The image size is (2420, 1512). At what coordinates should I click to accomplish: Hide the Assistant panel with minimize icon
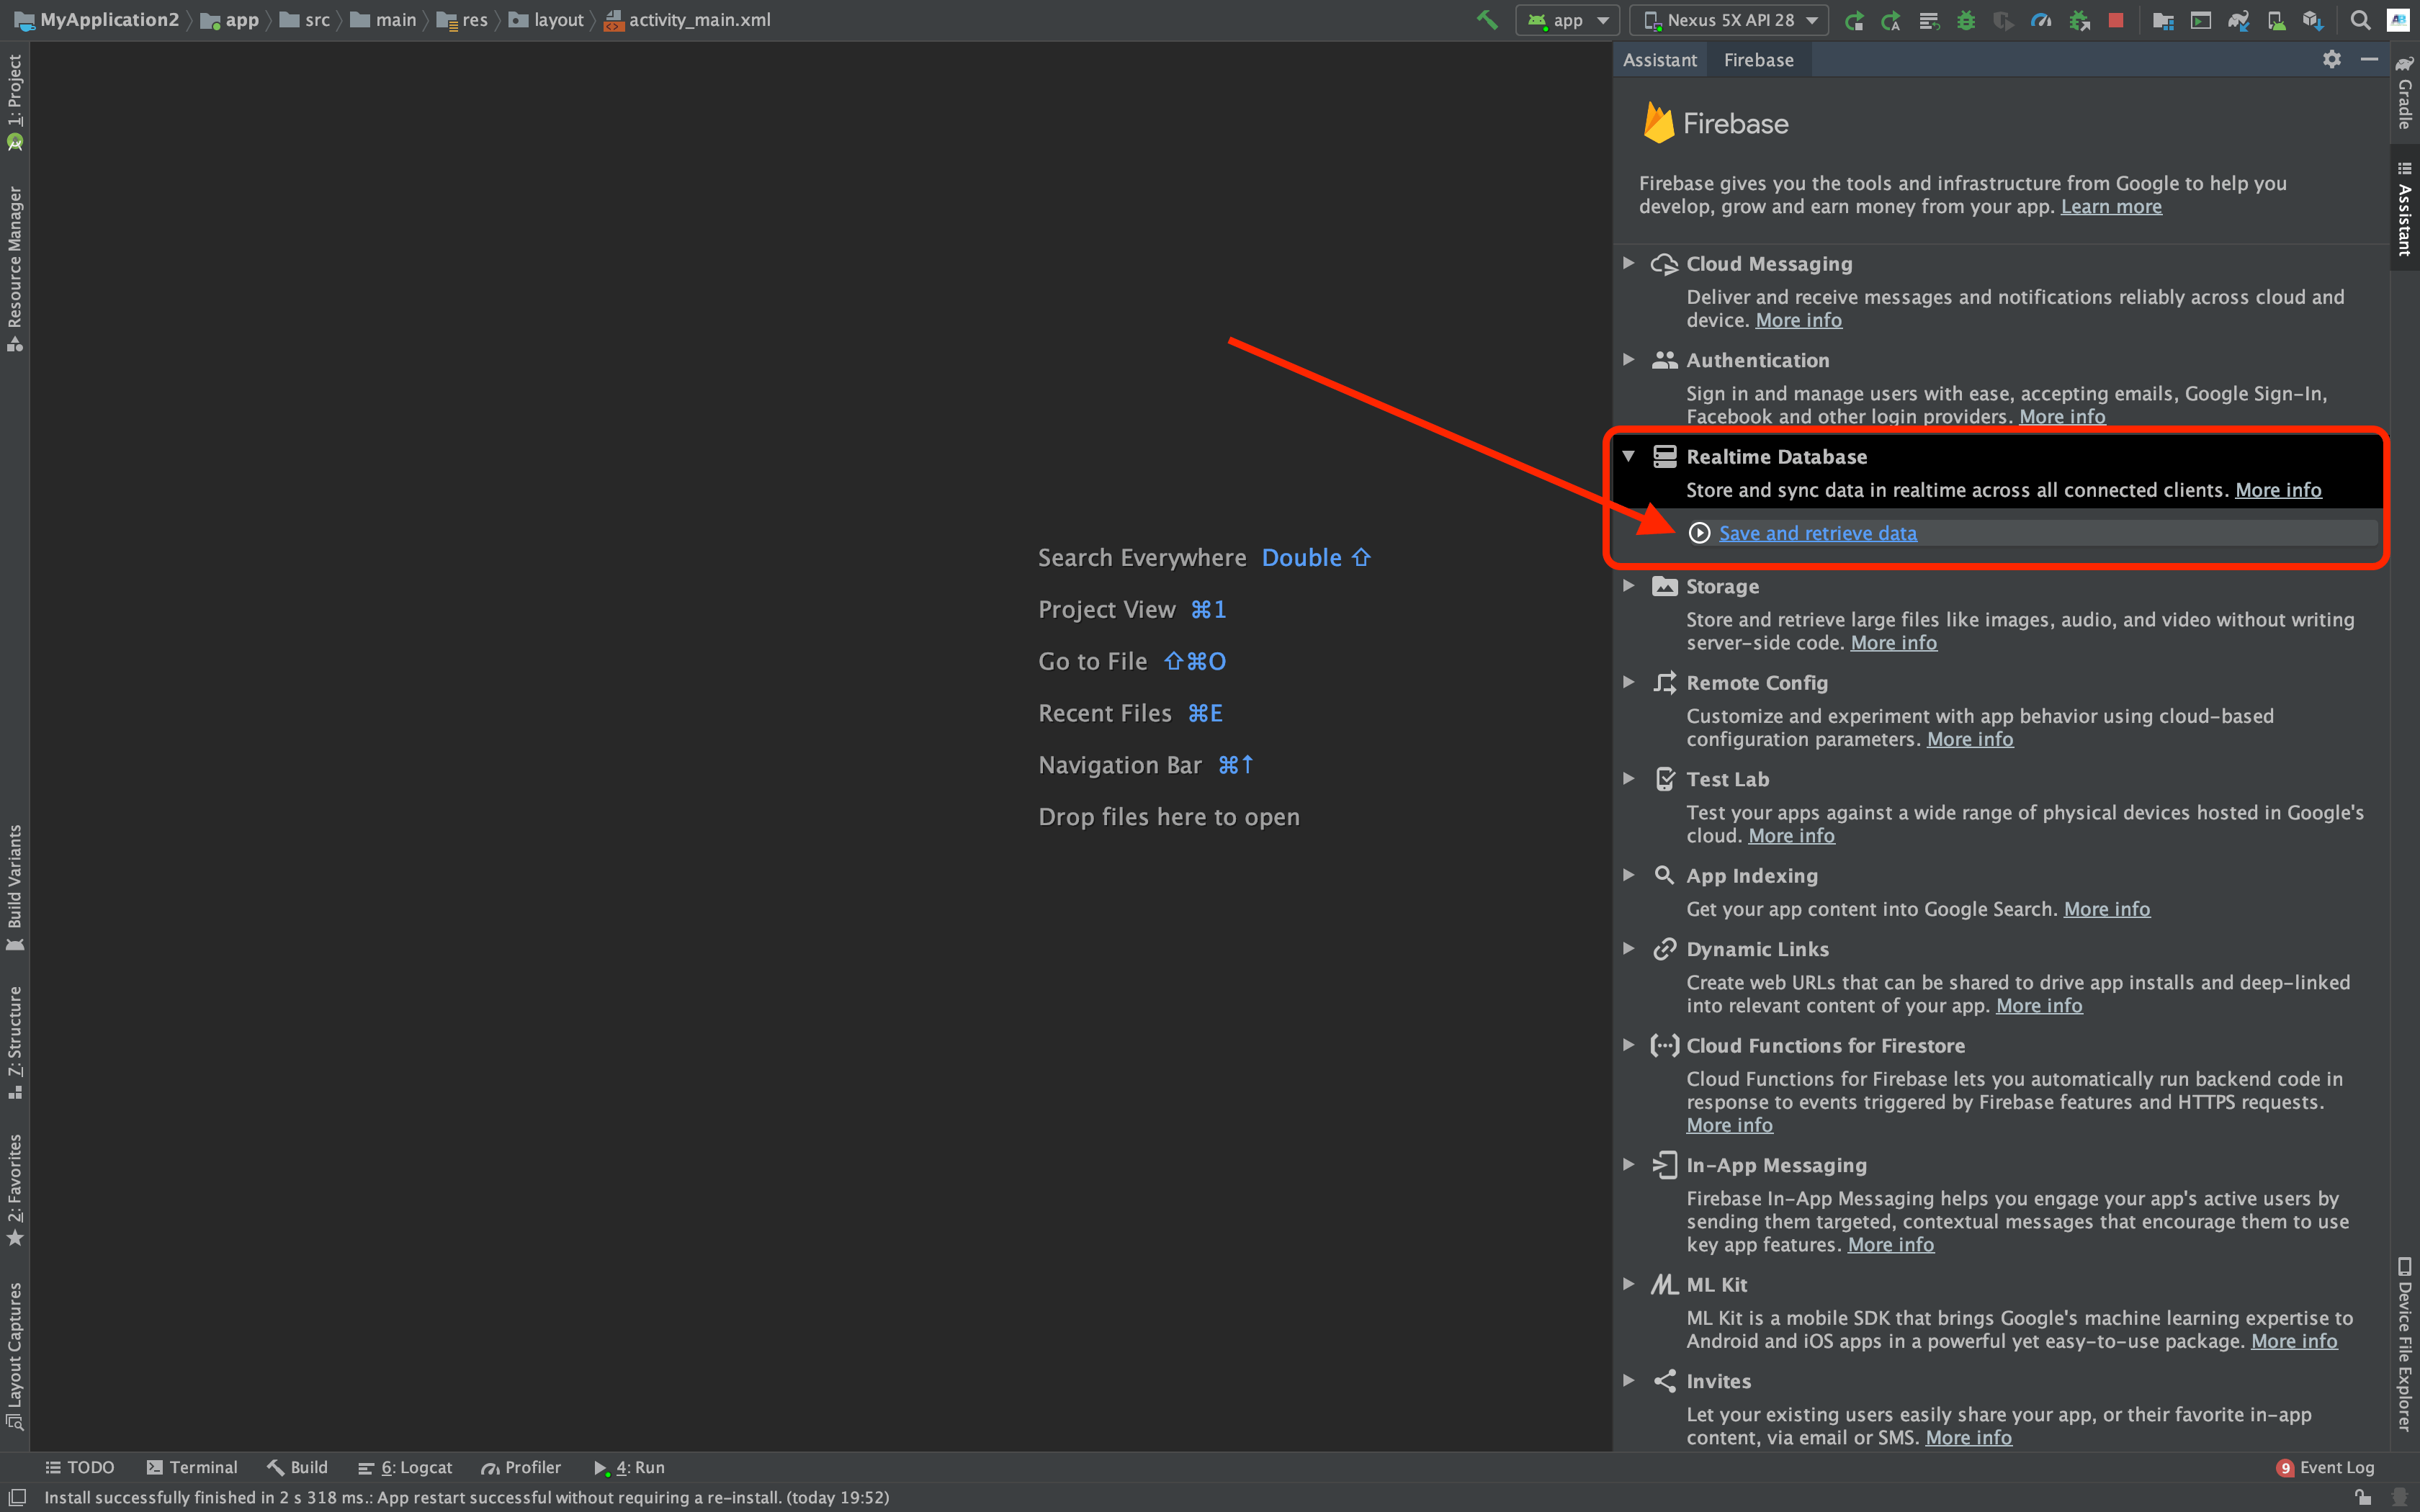pyautogui.click(x=2369, y=59)
